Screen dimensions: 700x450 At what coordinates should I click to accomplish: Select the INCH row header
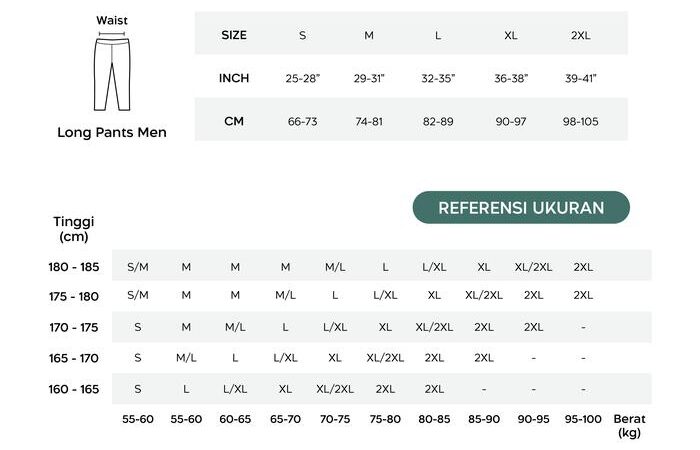click(x=234, y=78)
